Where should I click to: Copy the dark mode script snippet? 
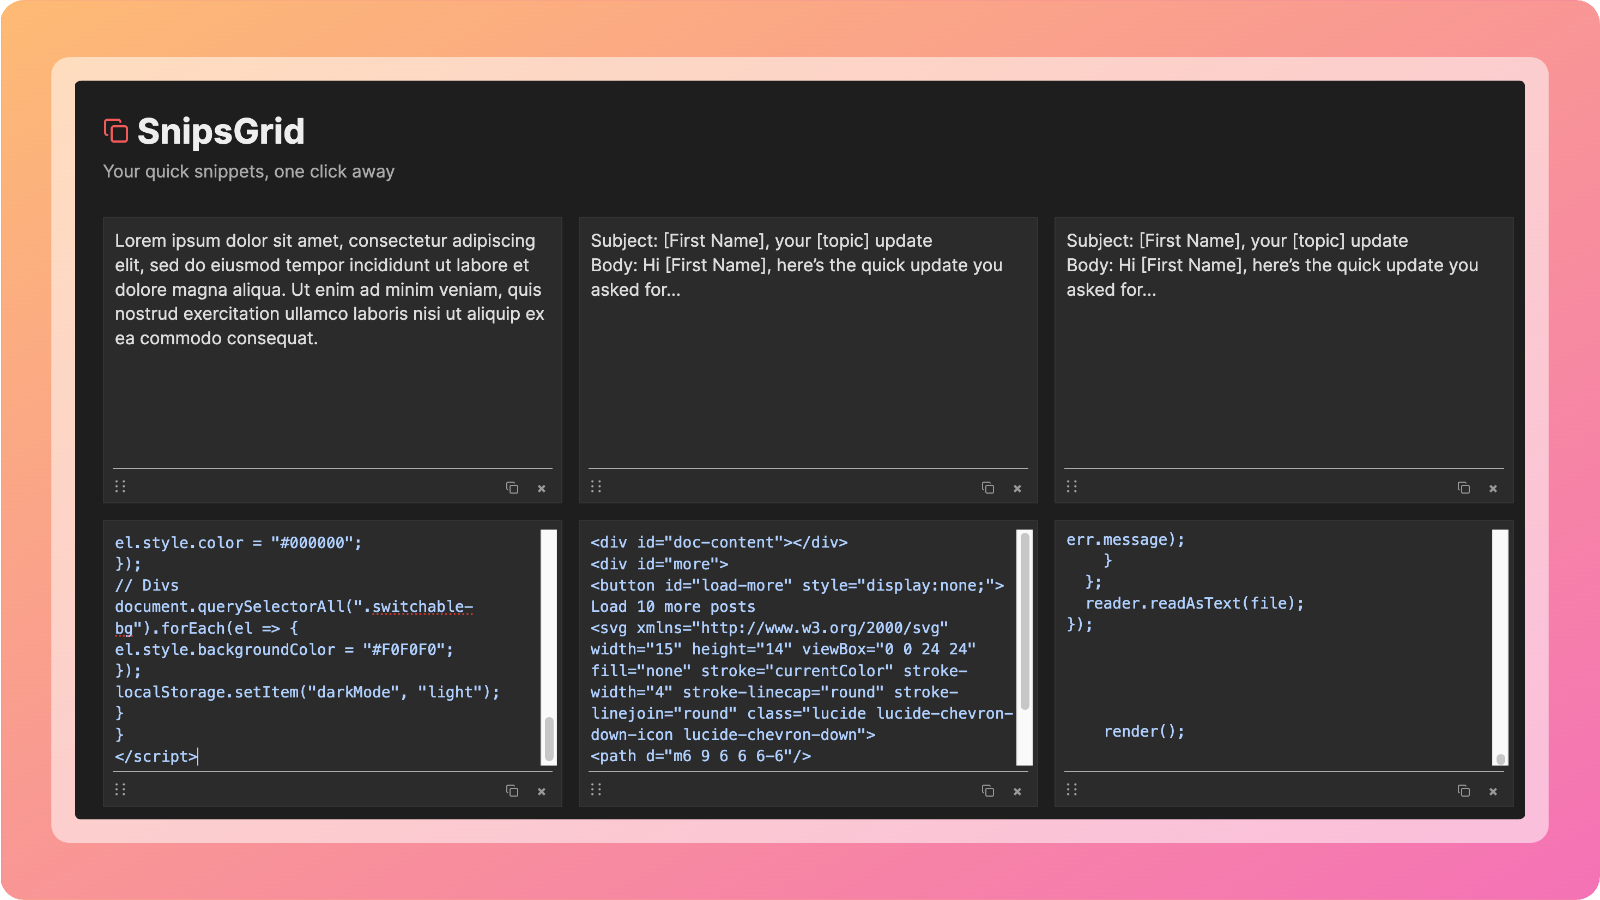coord(512,790)
